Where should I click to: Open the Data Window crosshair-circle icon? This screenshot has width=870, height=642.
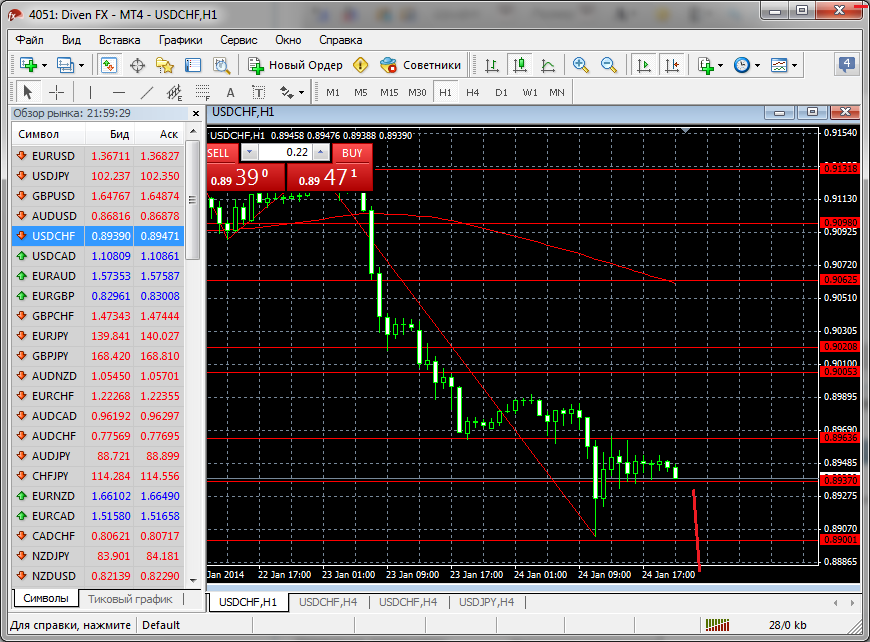click(x=137, y=65)
